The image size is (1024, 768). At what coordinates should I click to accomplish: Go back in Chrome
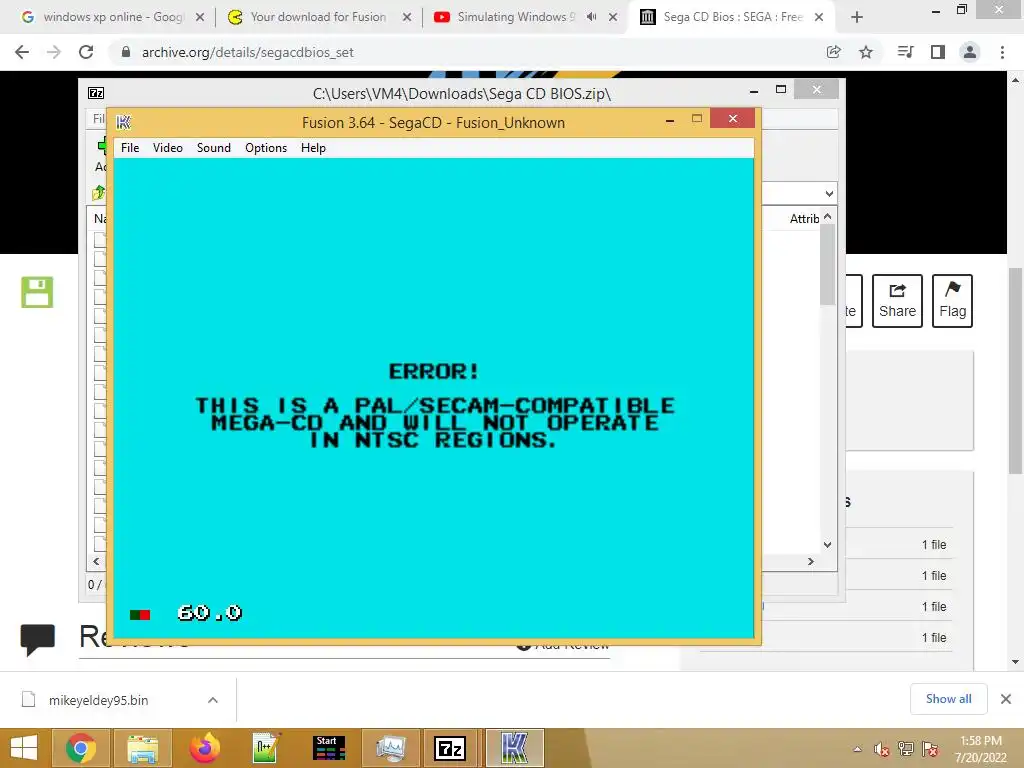pyautogui.click(x=22, y=52)
